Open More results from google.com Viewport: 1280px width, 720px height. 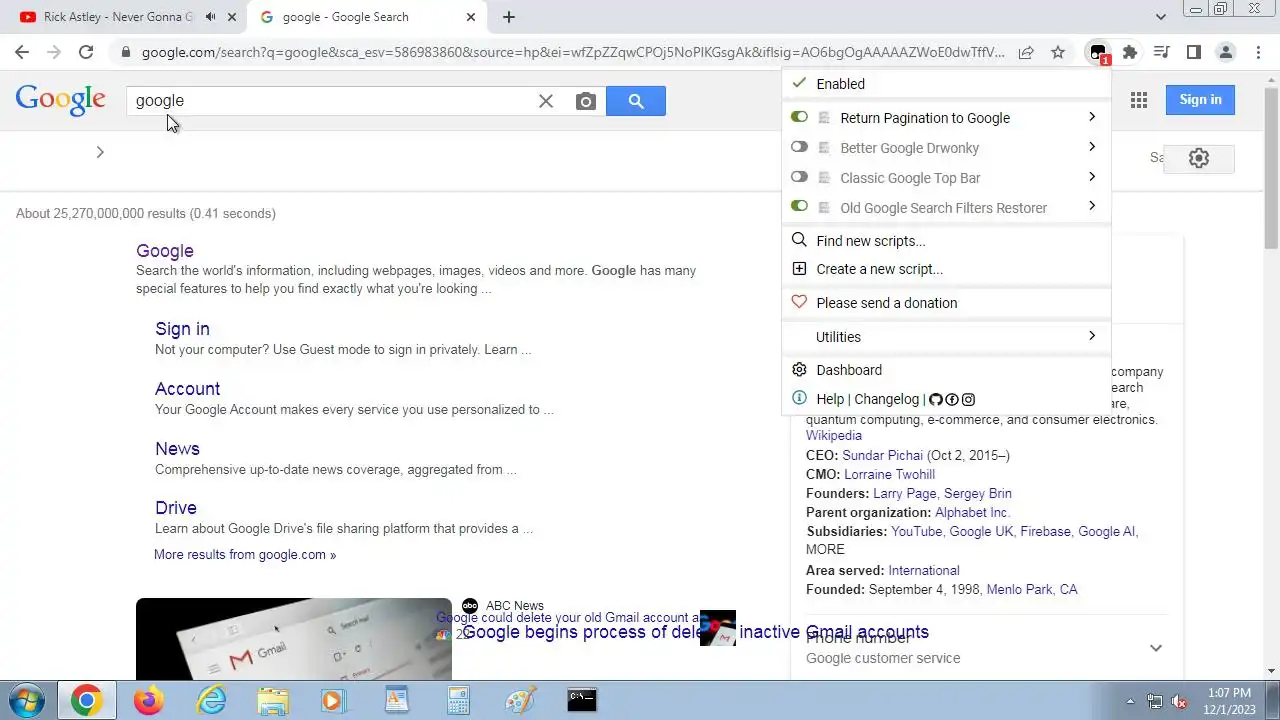click(245, 554)
